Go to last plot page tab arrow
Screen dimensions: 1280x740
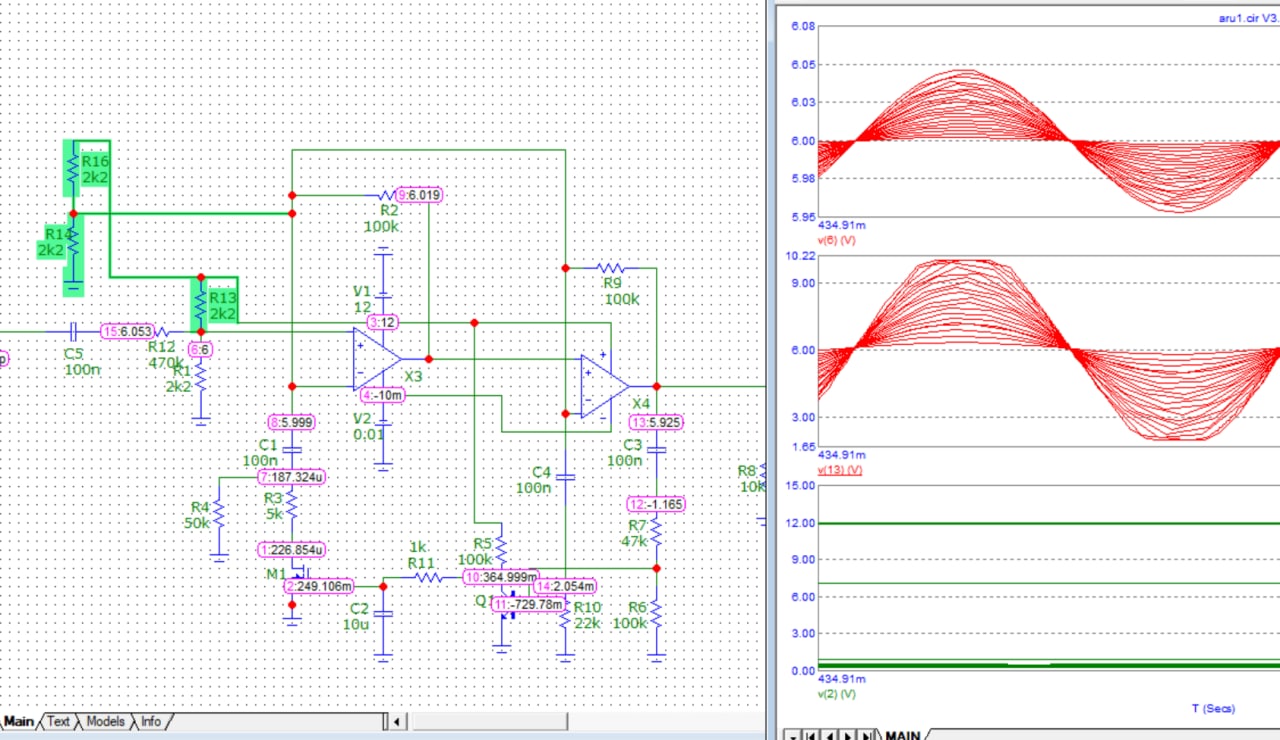[865, 736]
